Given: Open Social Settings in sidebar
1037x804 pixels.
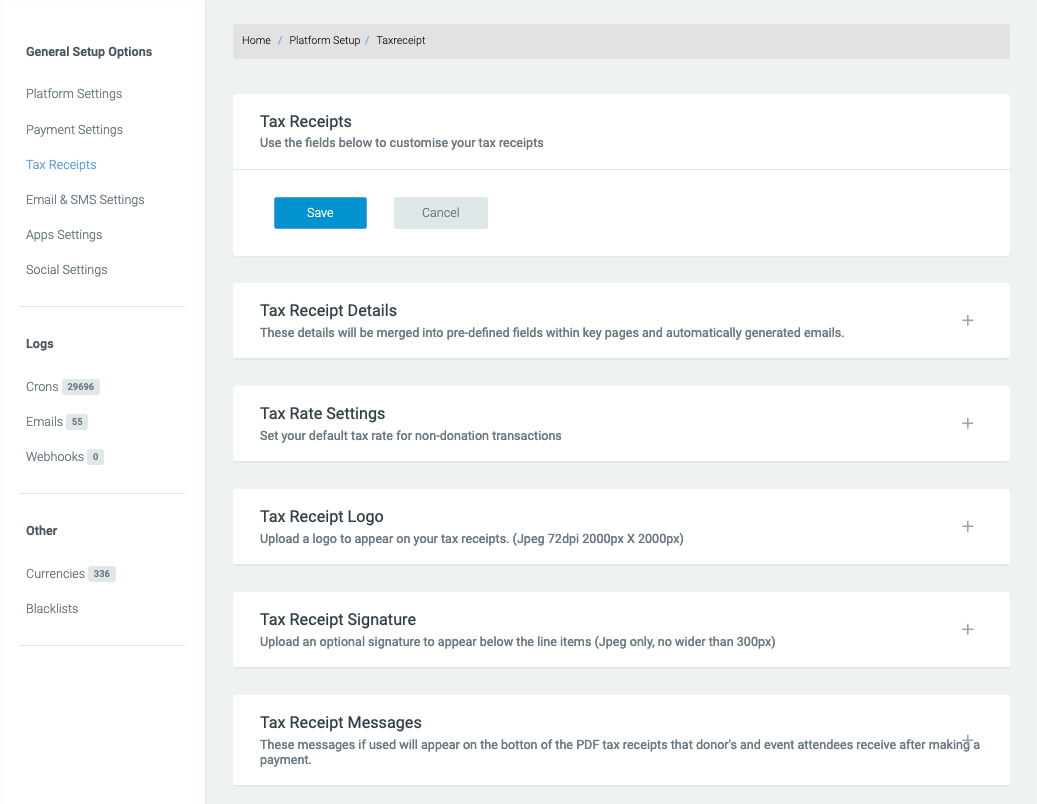Looking at the screenshot, I should click(66, 270).
